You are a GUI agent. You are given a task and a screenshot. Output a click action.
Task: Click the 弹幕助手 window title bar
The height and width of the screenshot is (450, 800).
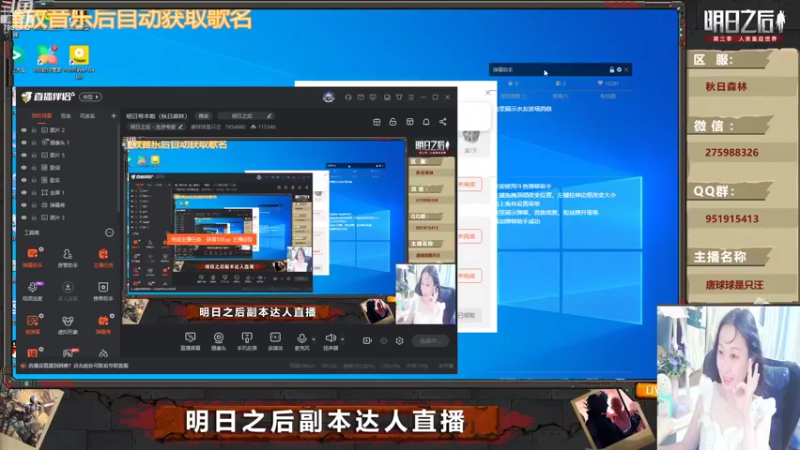pyautogui.click(x=560, y=69)
